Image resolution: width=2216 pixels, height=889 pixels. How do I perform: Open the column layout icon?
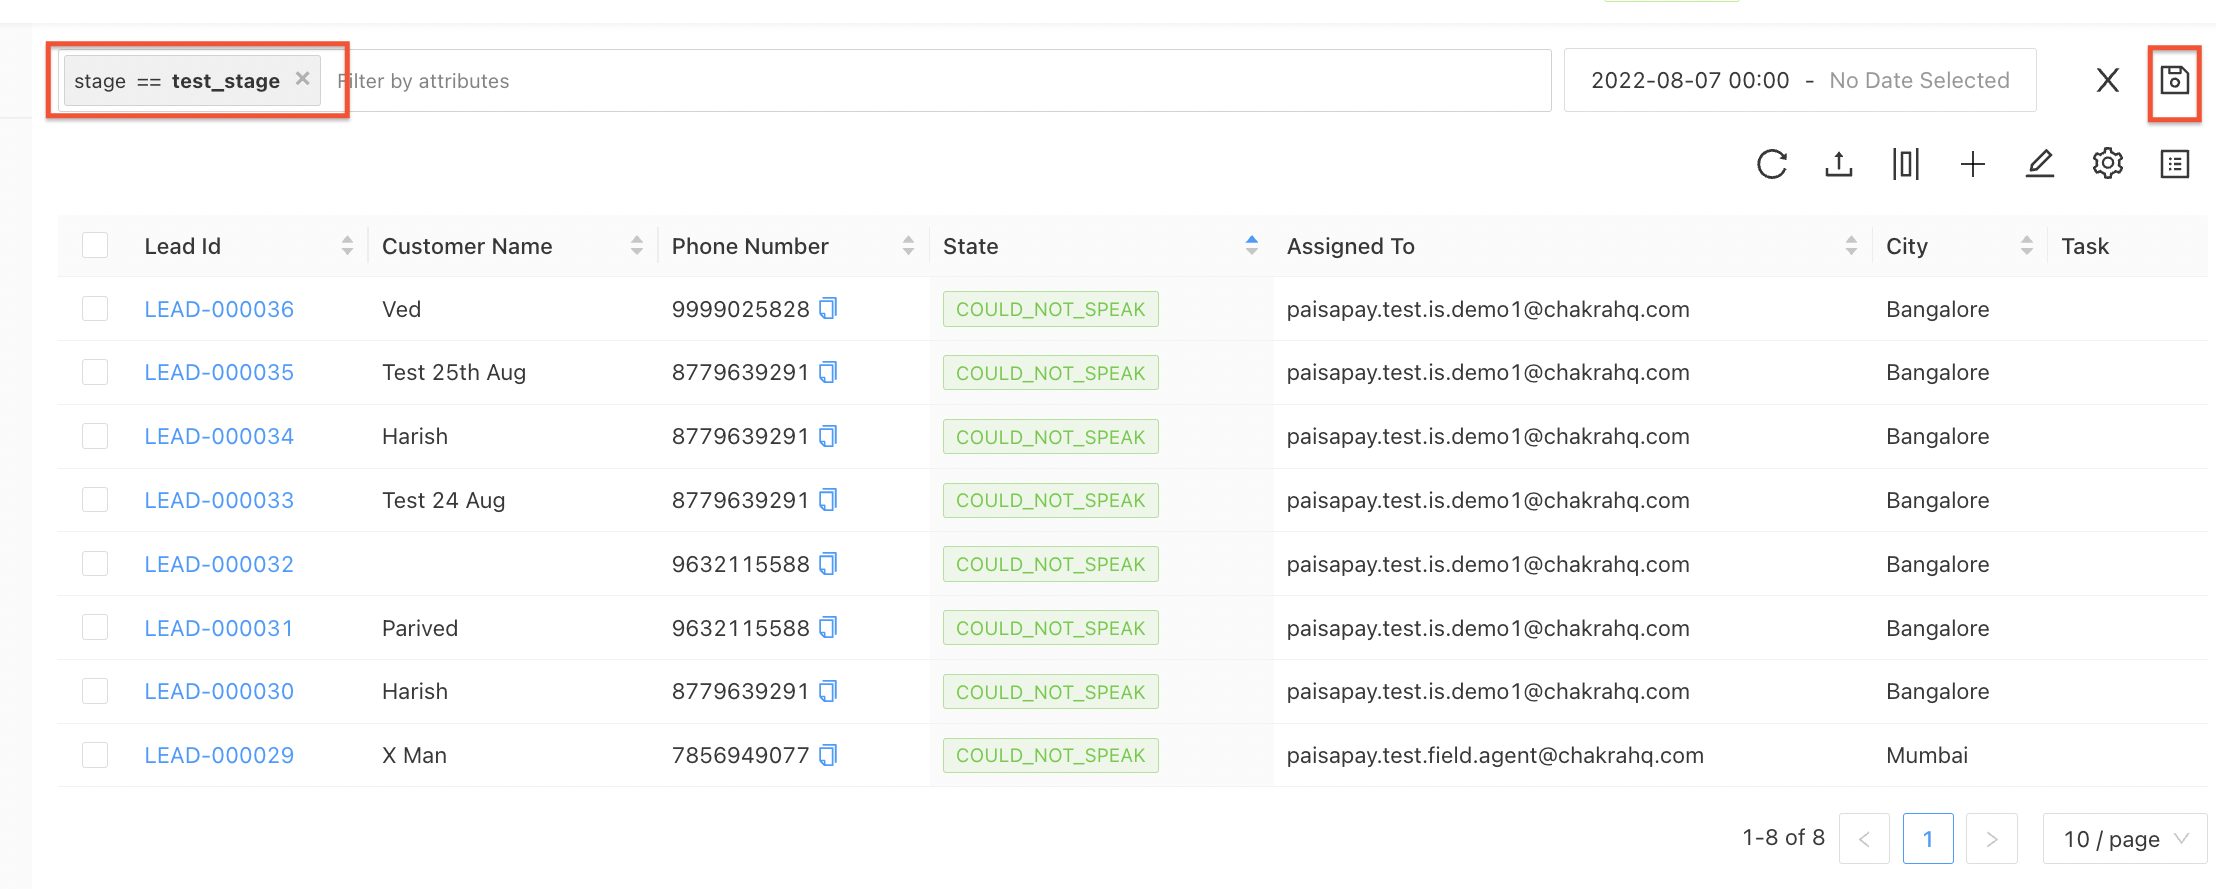pyautogui.click(x=1905, y=164)
